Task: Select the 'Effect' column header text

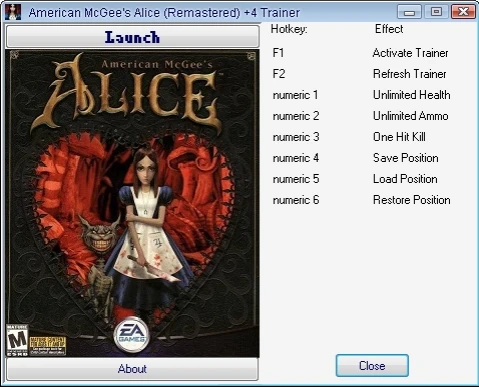Action: coord(389,29)
